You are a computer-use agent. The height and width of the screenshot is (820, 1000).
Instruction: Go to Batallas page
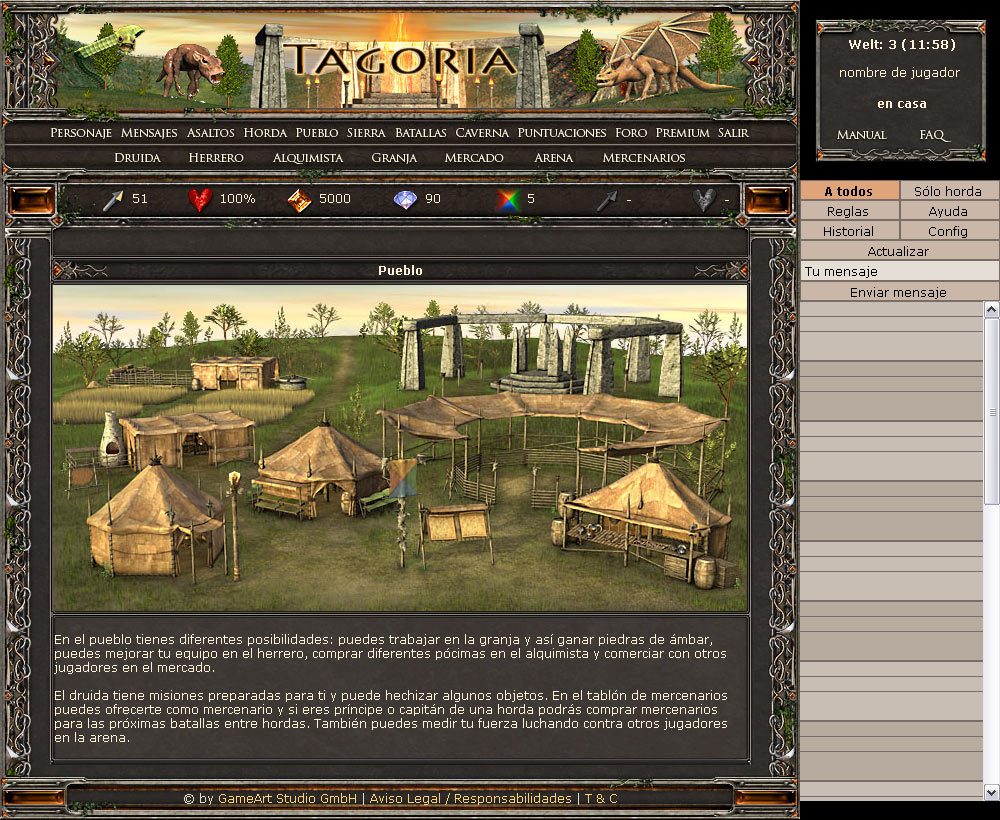pos(420,133)
